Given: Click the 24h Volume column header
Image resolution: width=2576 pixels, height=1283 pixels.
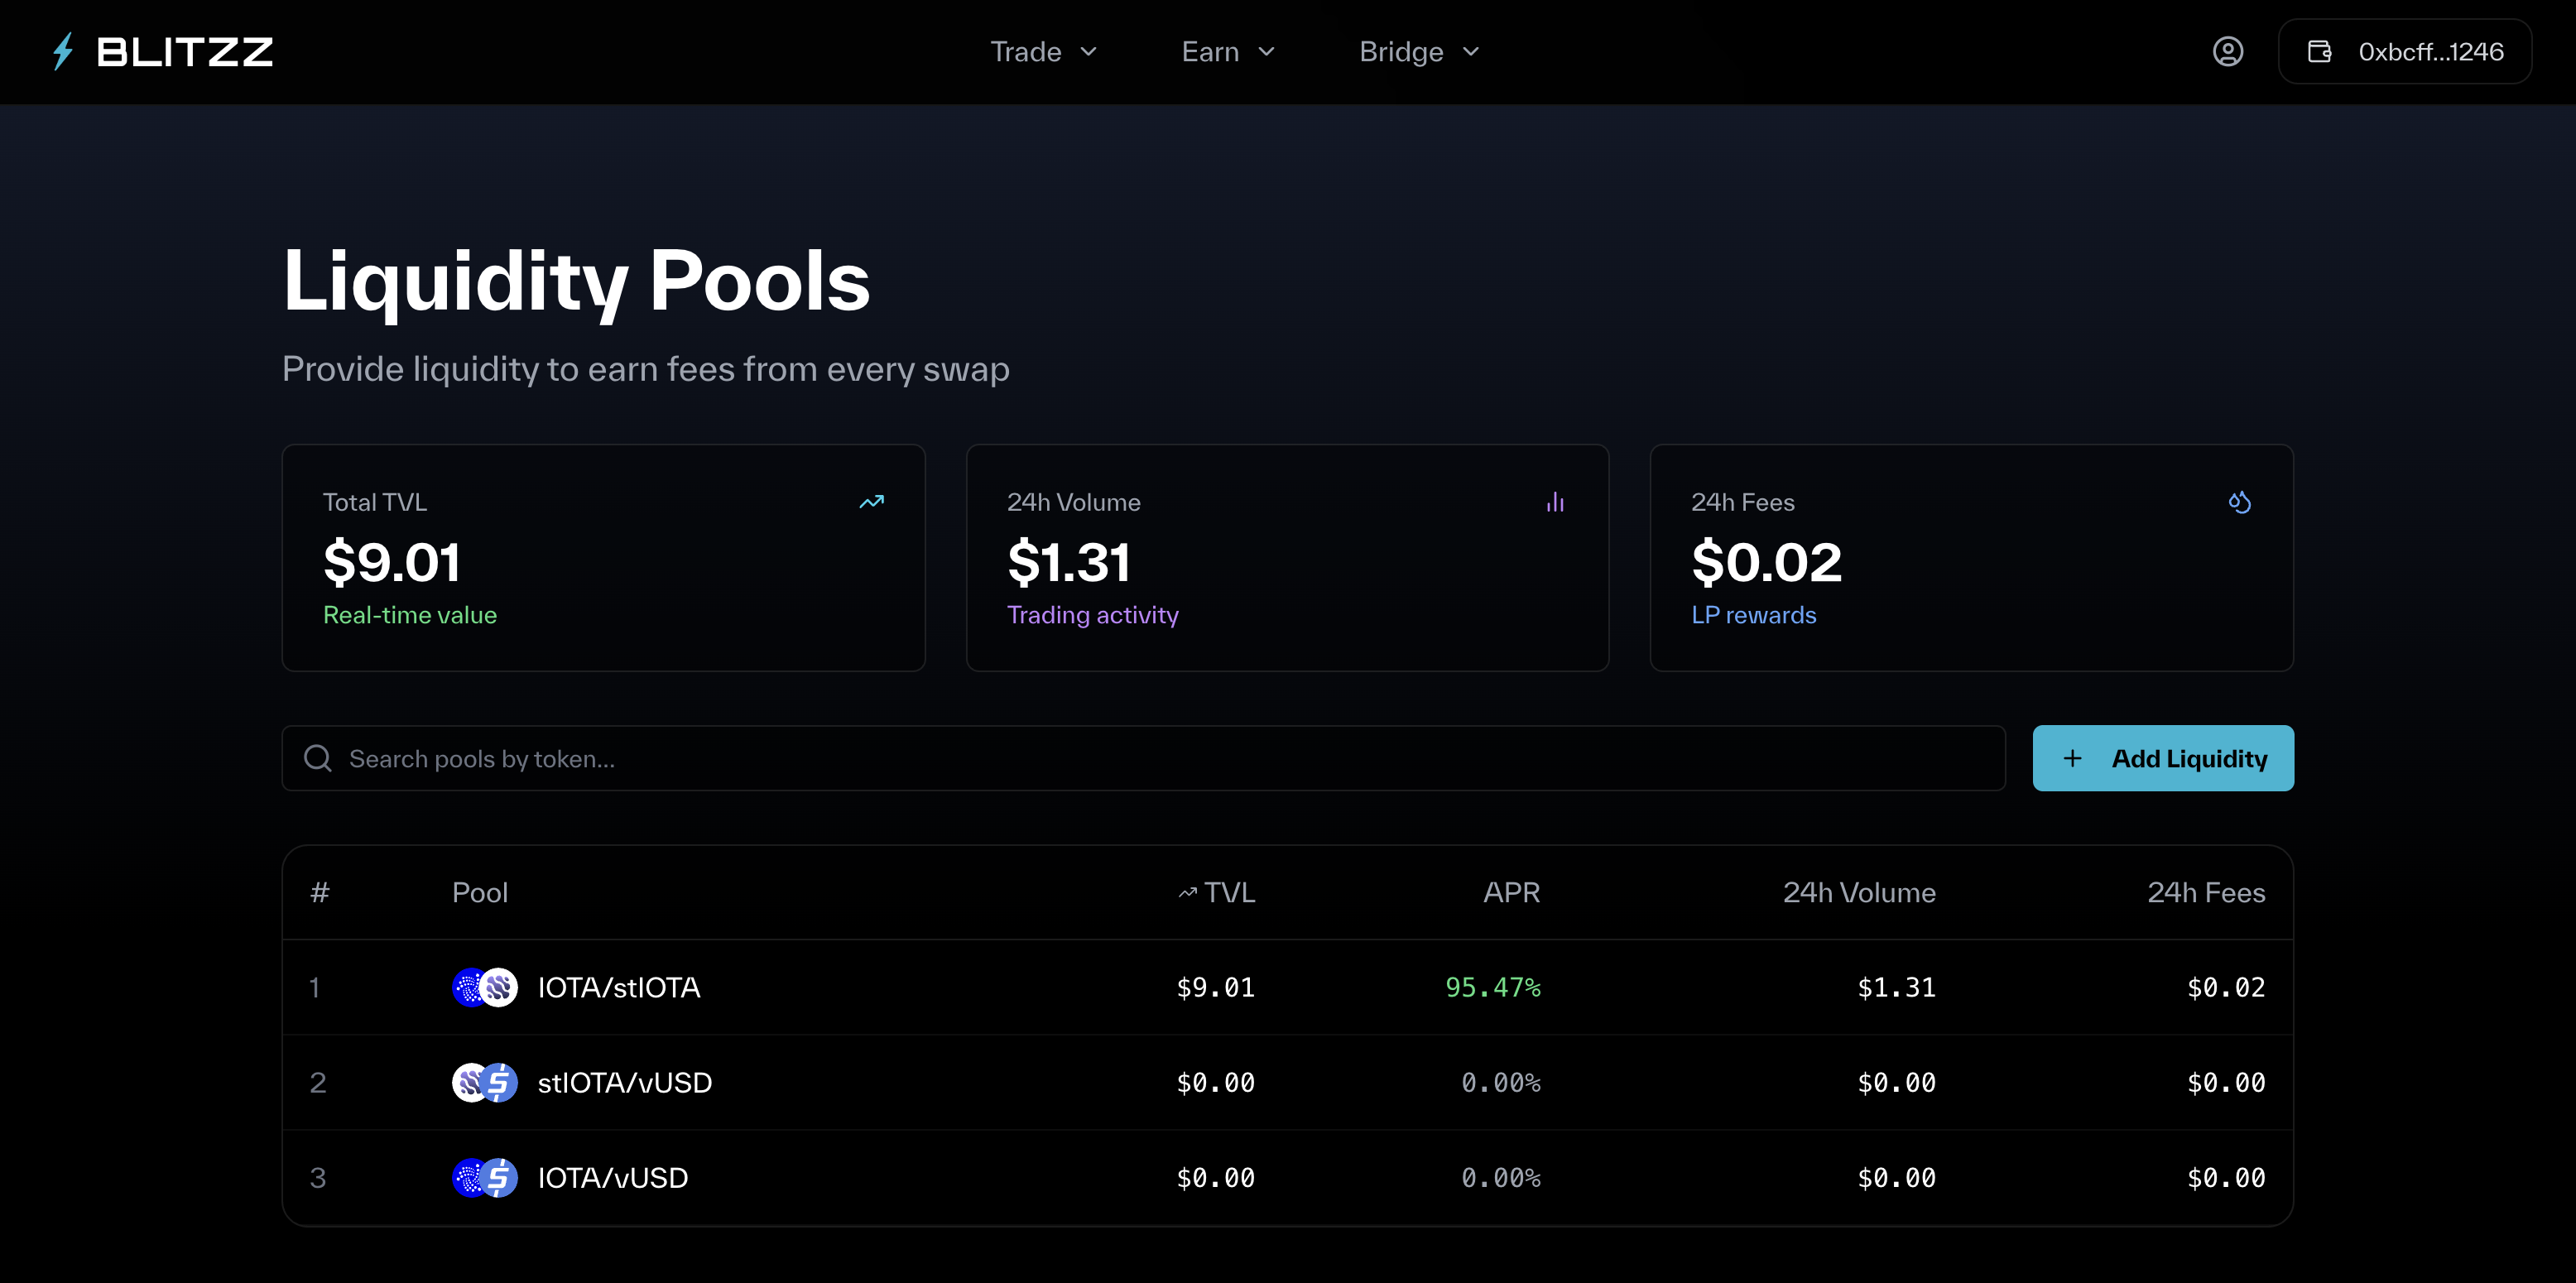Looking at the screenshot, I should click(1858, 892).
